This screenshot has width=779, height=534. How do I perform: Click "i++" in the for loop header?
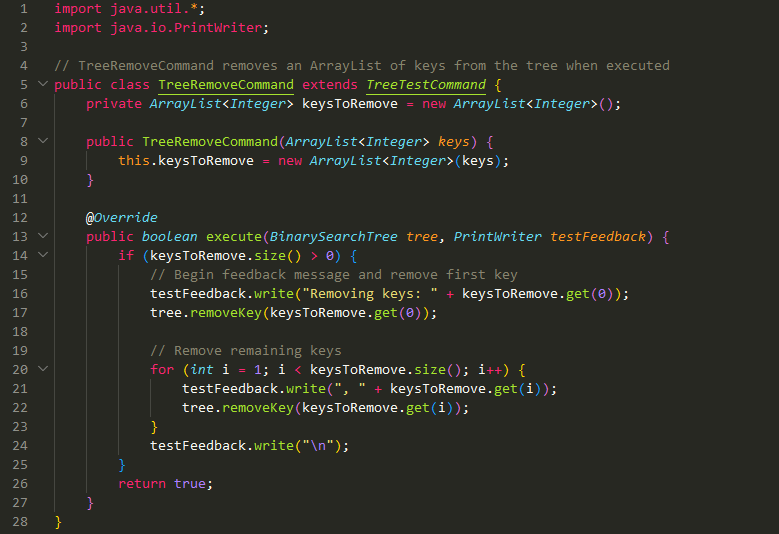click(490, 370)
